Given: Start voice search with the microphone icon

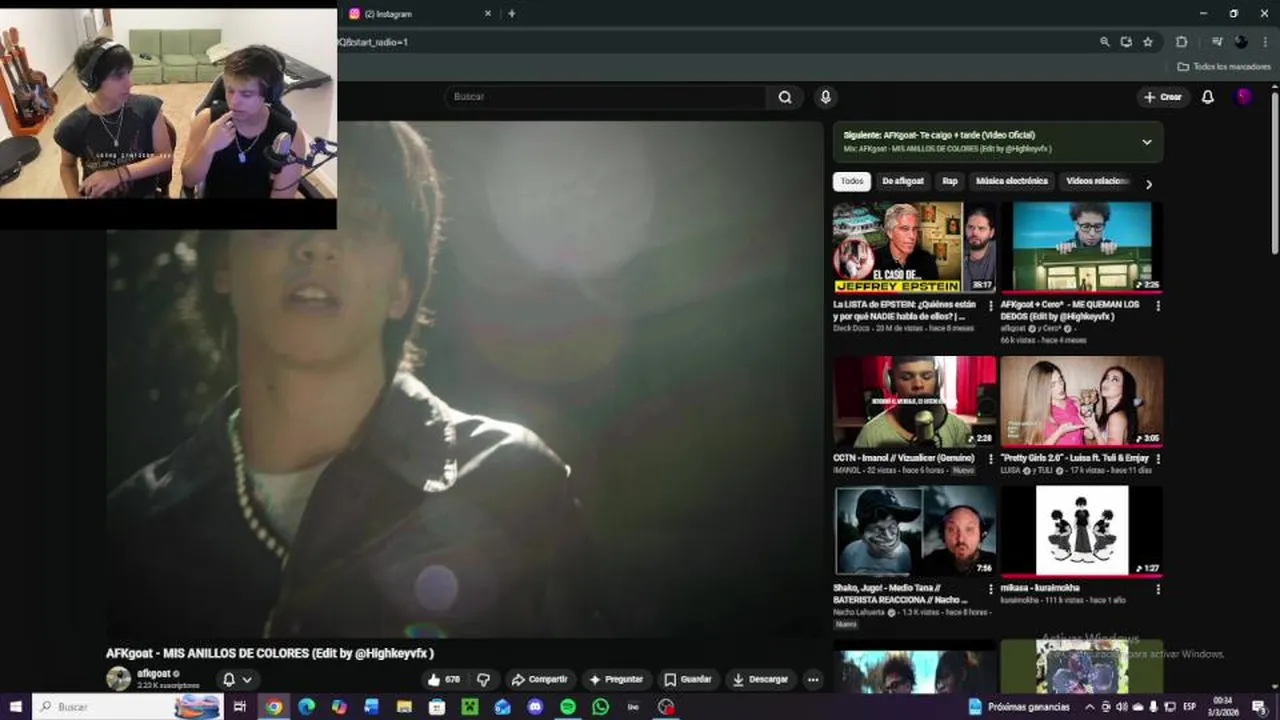Looking at the screenshot, I should coord(825,97).
